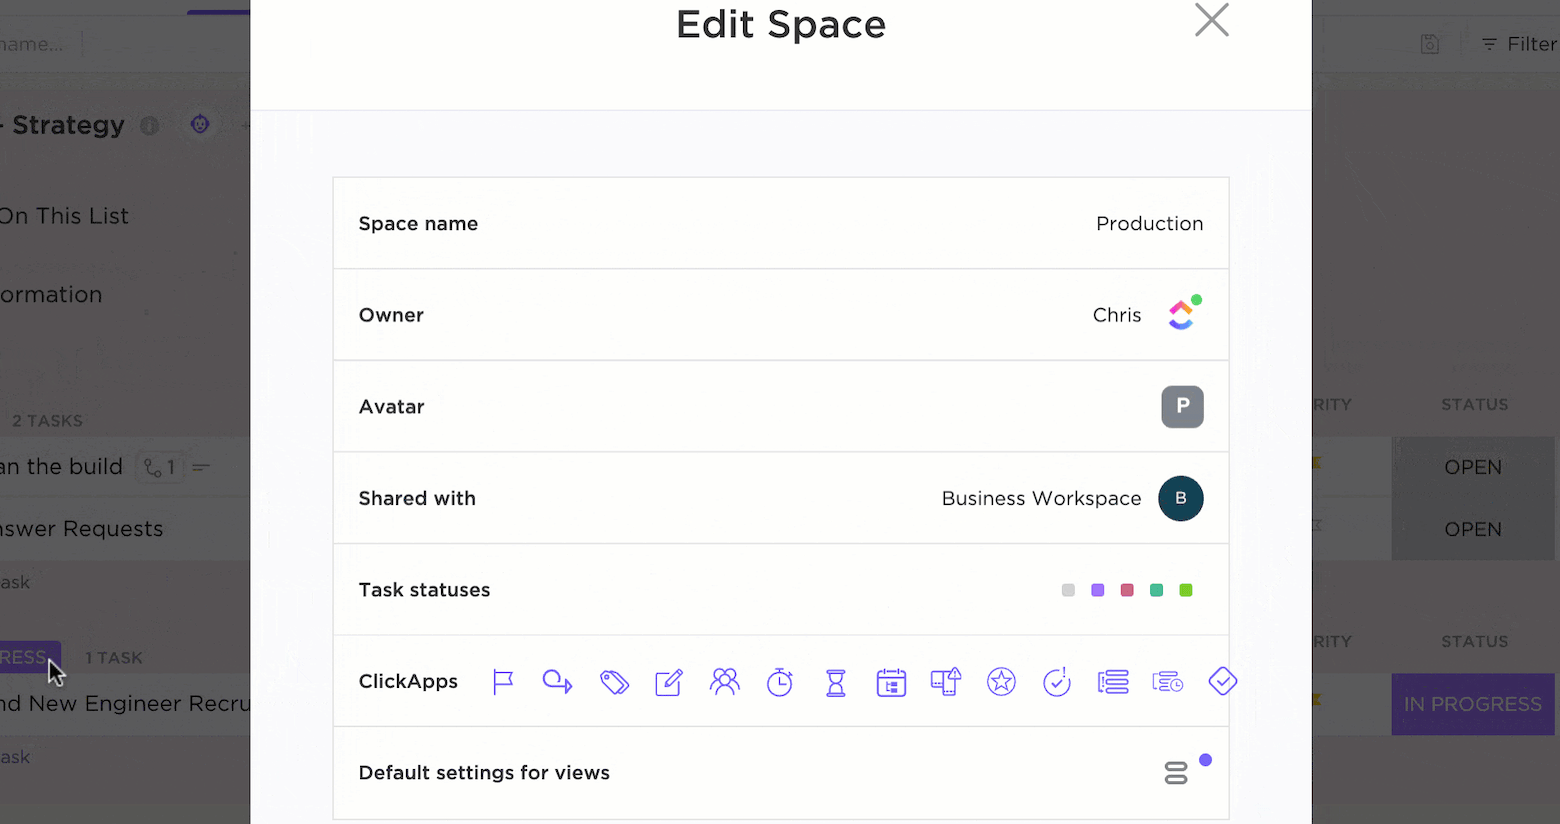Open Shared with Business Workspace setting
The height and width of the screenshot is (824, 1560).
(x=1180, y=498)
